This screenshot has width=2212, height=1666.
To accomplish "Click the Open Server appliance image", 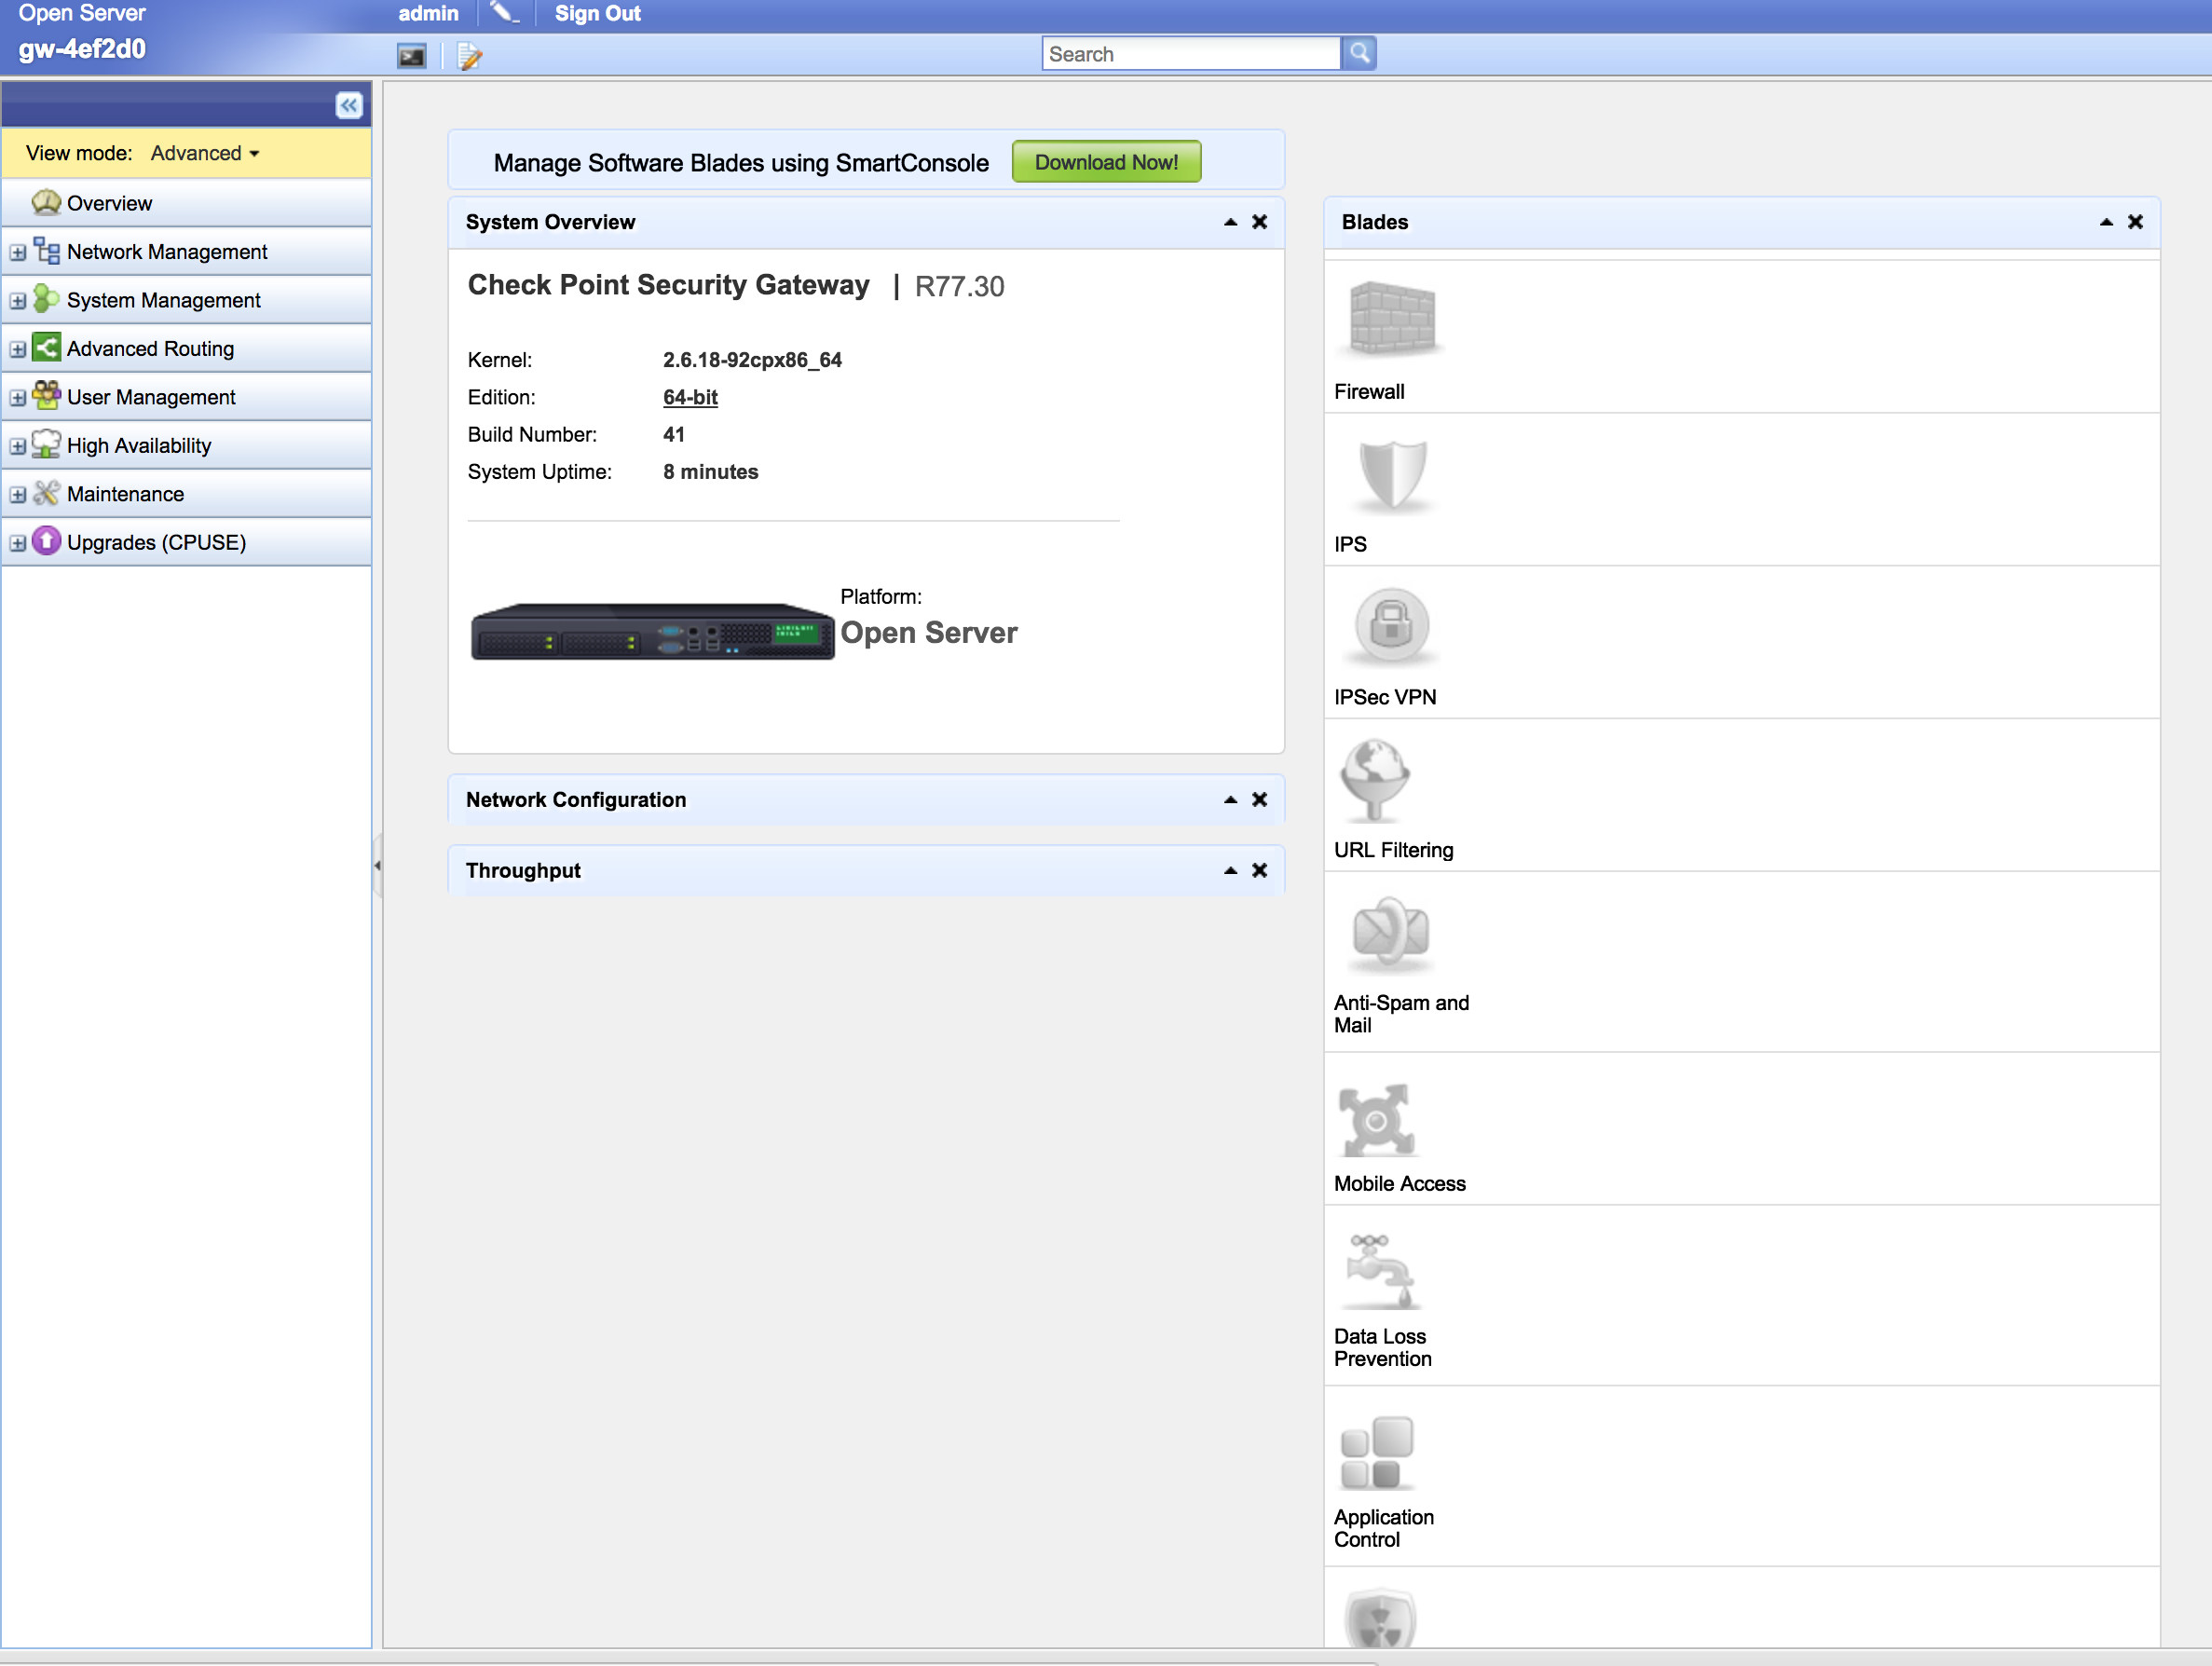I will click(x=652, y=631).
